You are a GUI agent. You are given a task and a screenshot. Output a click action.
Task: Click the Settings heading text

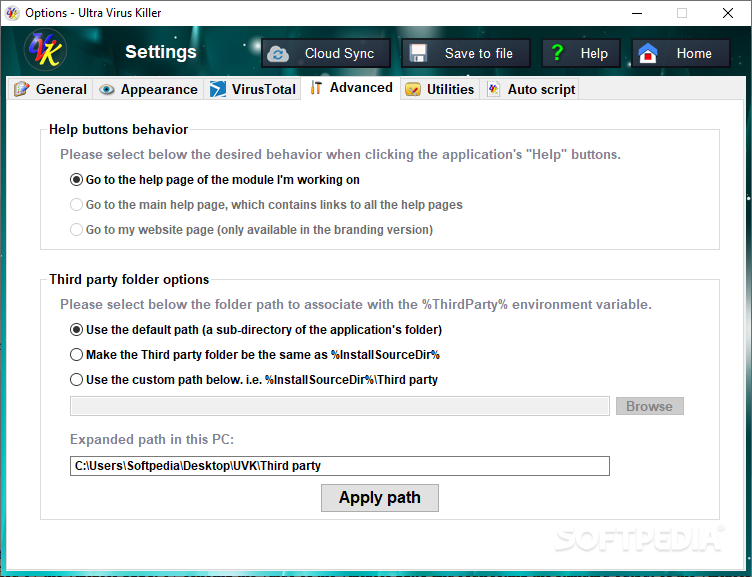pos(161,52)
